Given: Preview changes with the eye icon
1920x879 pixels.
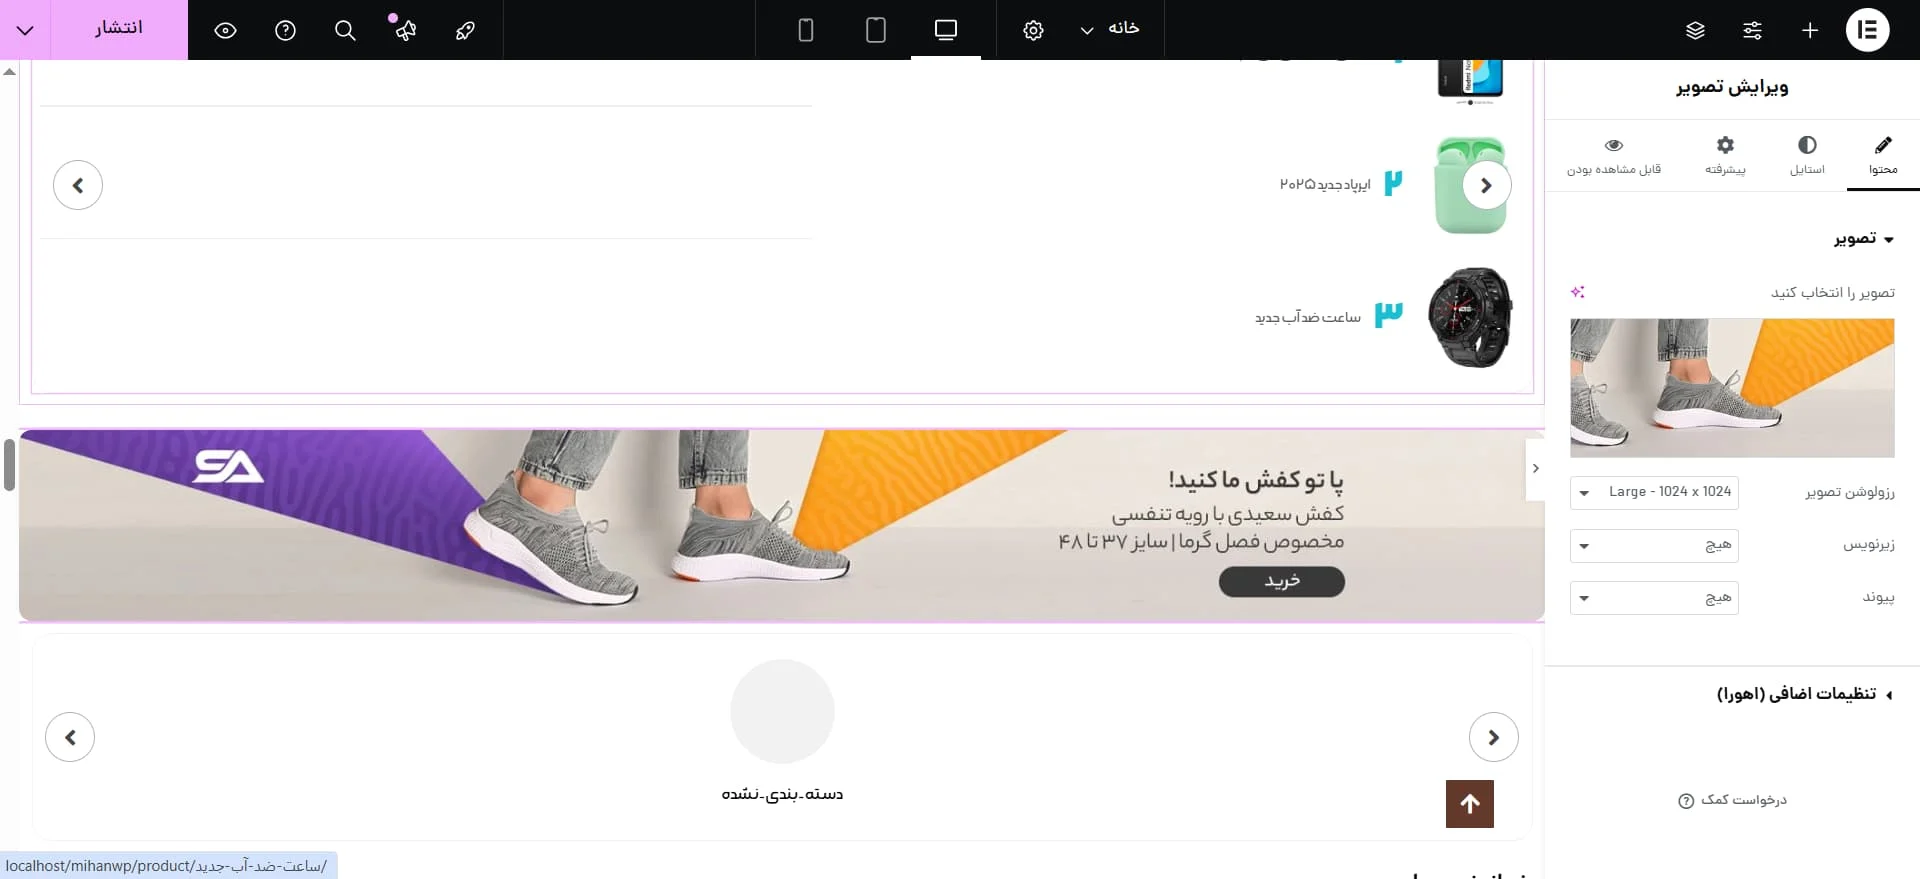Looking at the screenshot, I should click(x=225, y=30).
